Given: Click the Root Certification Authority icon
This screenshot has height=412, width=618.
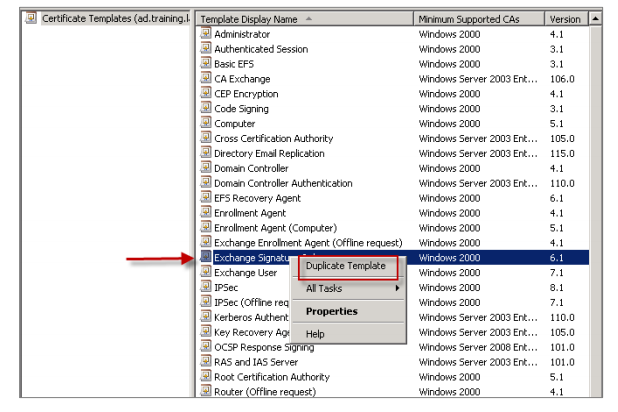Looking at the screenshot, I should click(206, 376).
